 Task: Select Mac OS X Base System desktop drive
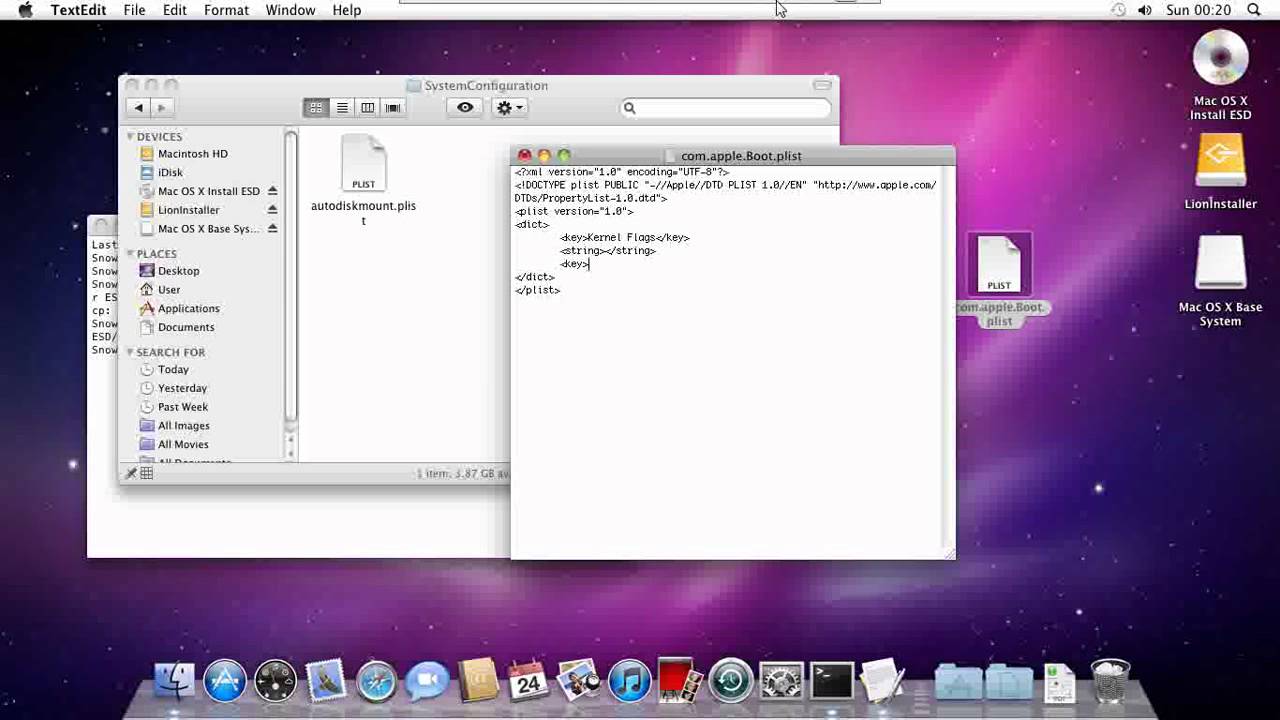(1221, 281)
